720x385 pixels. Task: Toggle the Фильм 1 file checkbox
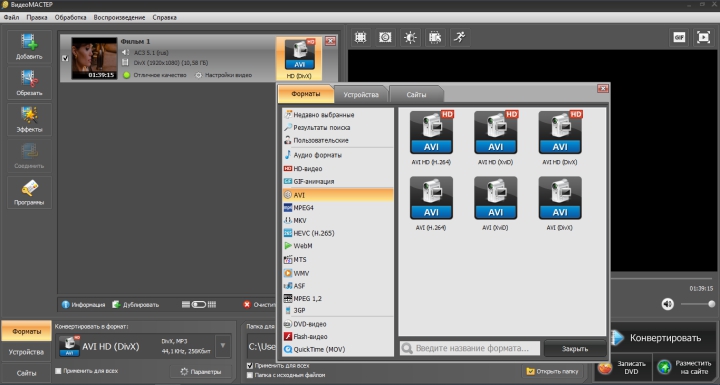click(65, 58)
